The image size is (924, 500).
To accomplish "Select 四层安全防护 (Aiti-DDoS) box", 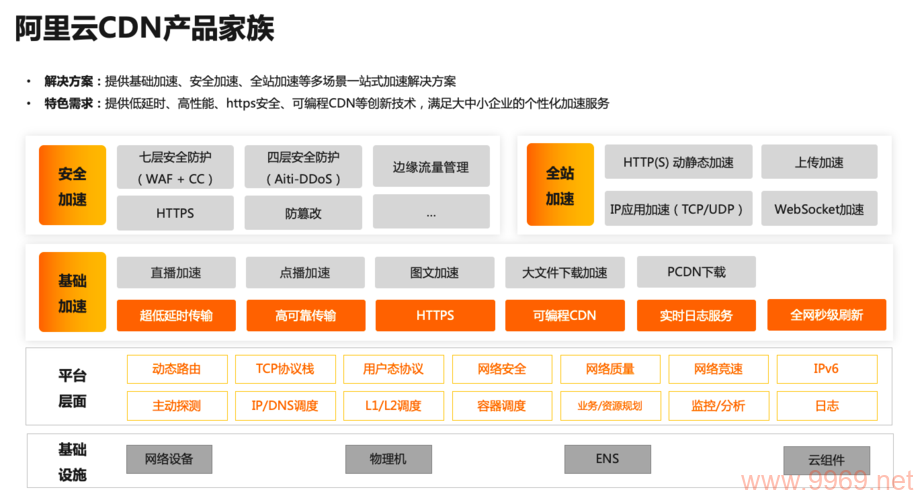I will [x=303, y=167].
